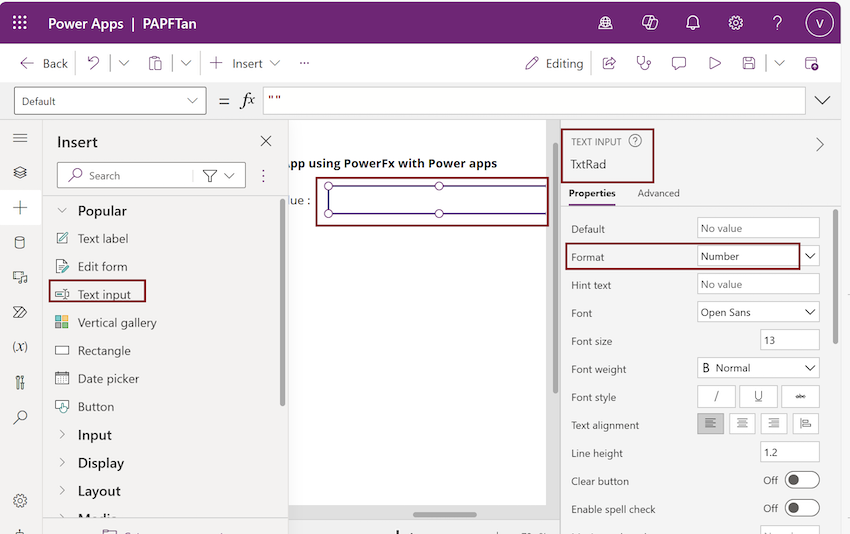Toggle italic font style

click(716, 396)
